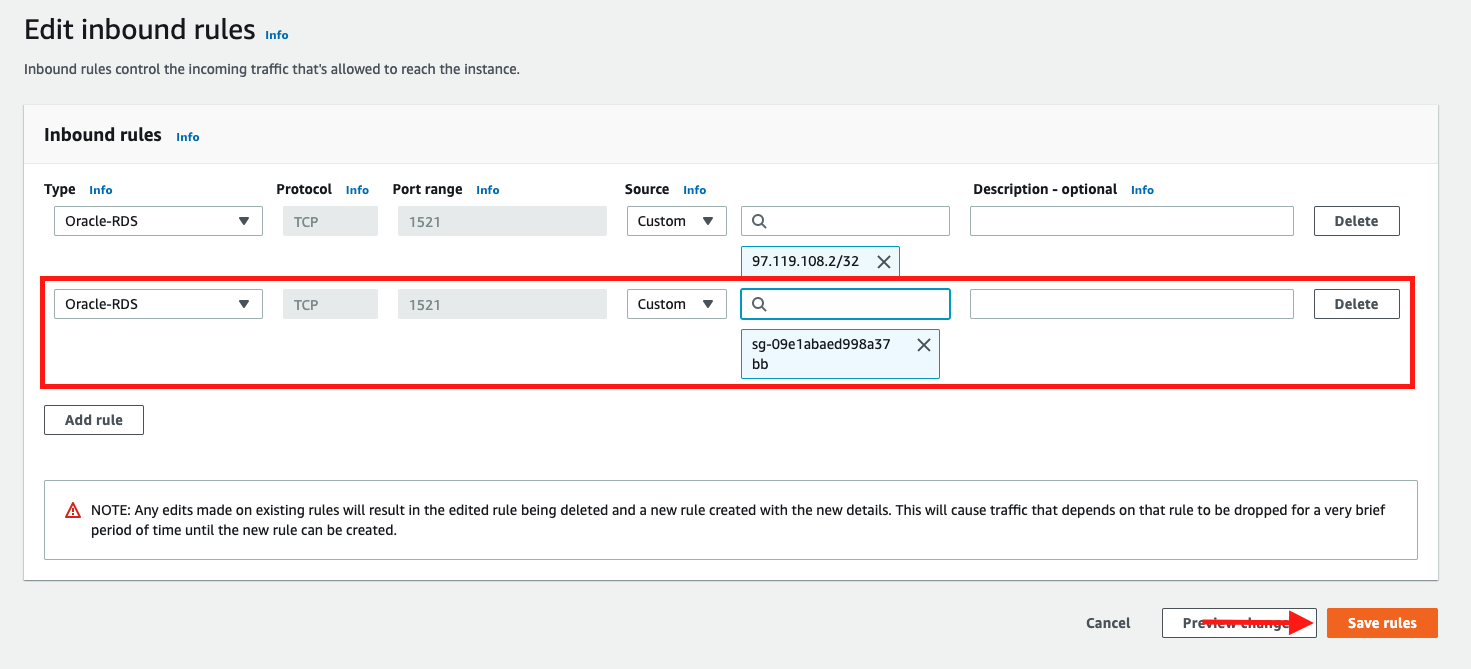Click Save rules
Image resolution: width=1471 pixels, height=669 pixels.
click(x=1382, y=623)
